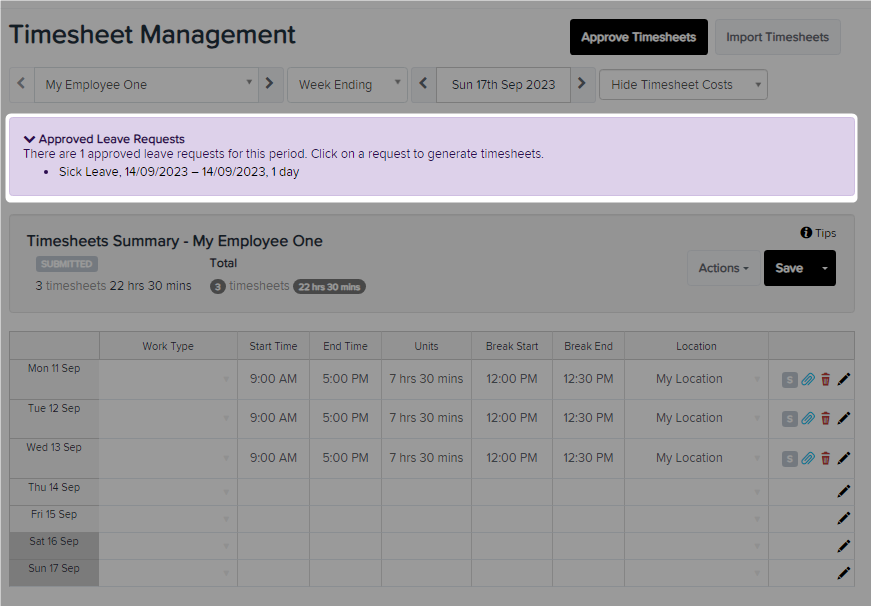Click the paperclip attachment icon on Tue 12 Sep

(x=807, y=418)
